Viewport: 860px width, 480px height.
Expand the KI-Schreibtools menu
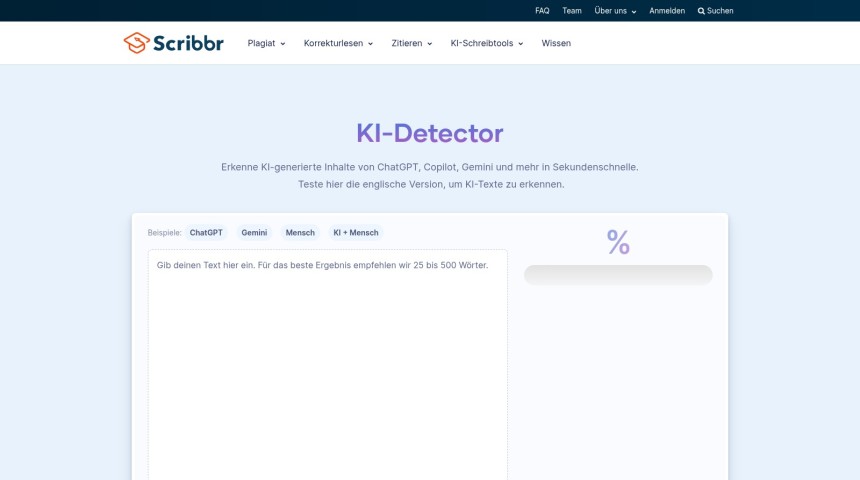[x=486, y=43]
